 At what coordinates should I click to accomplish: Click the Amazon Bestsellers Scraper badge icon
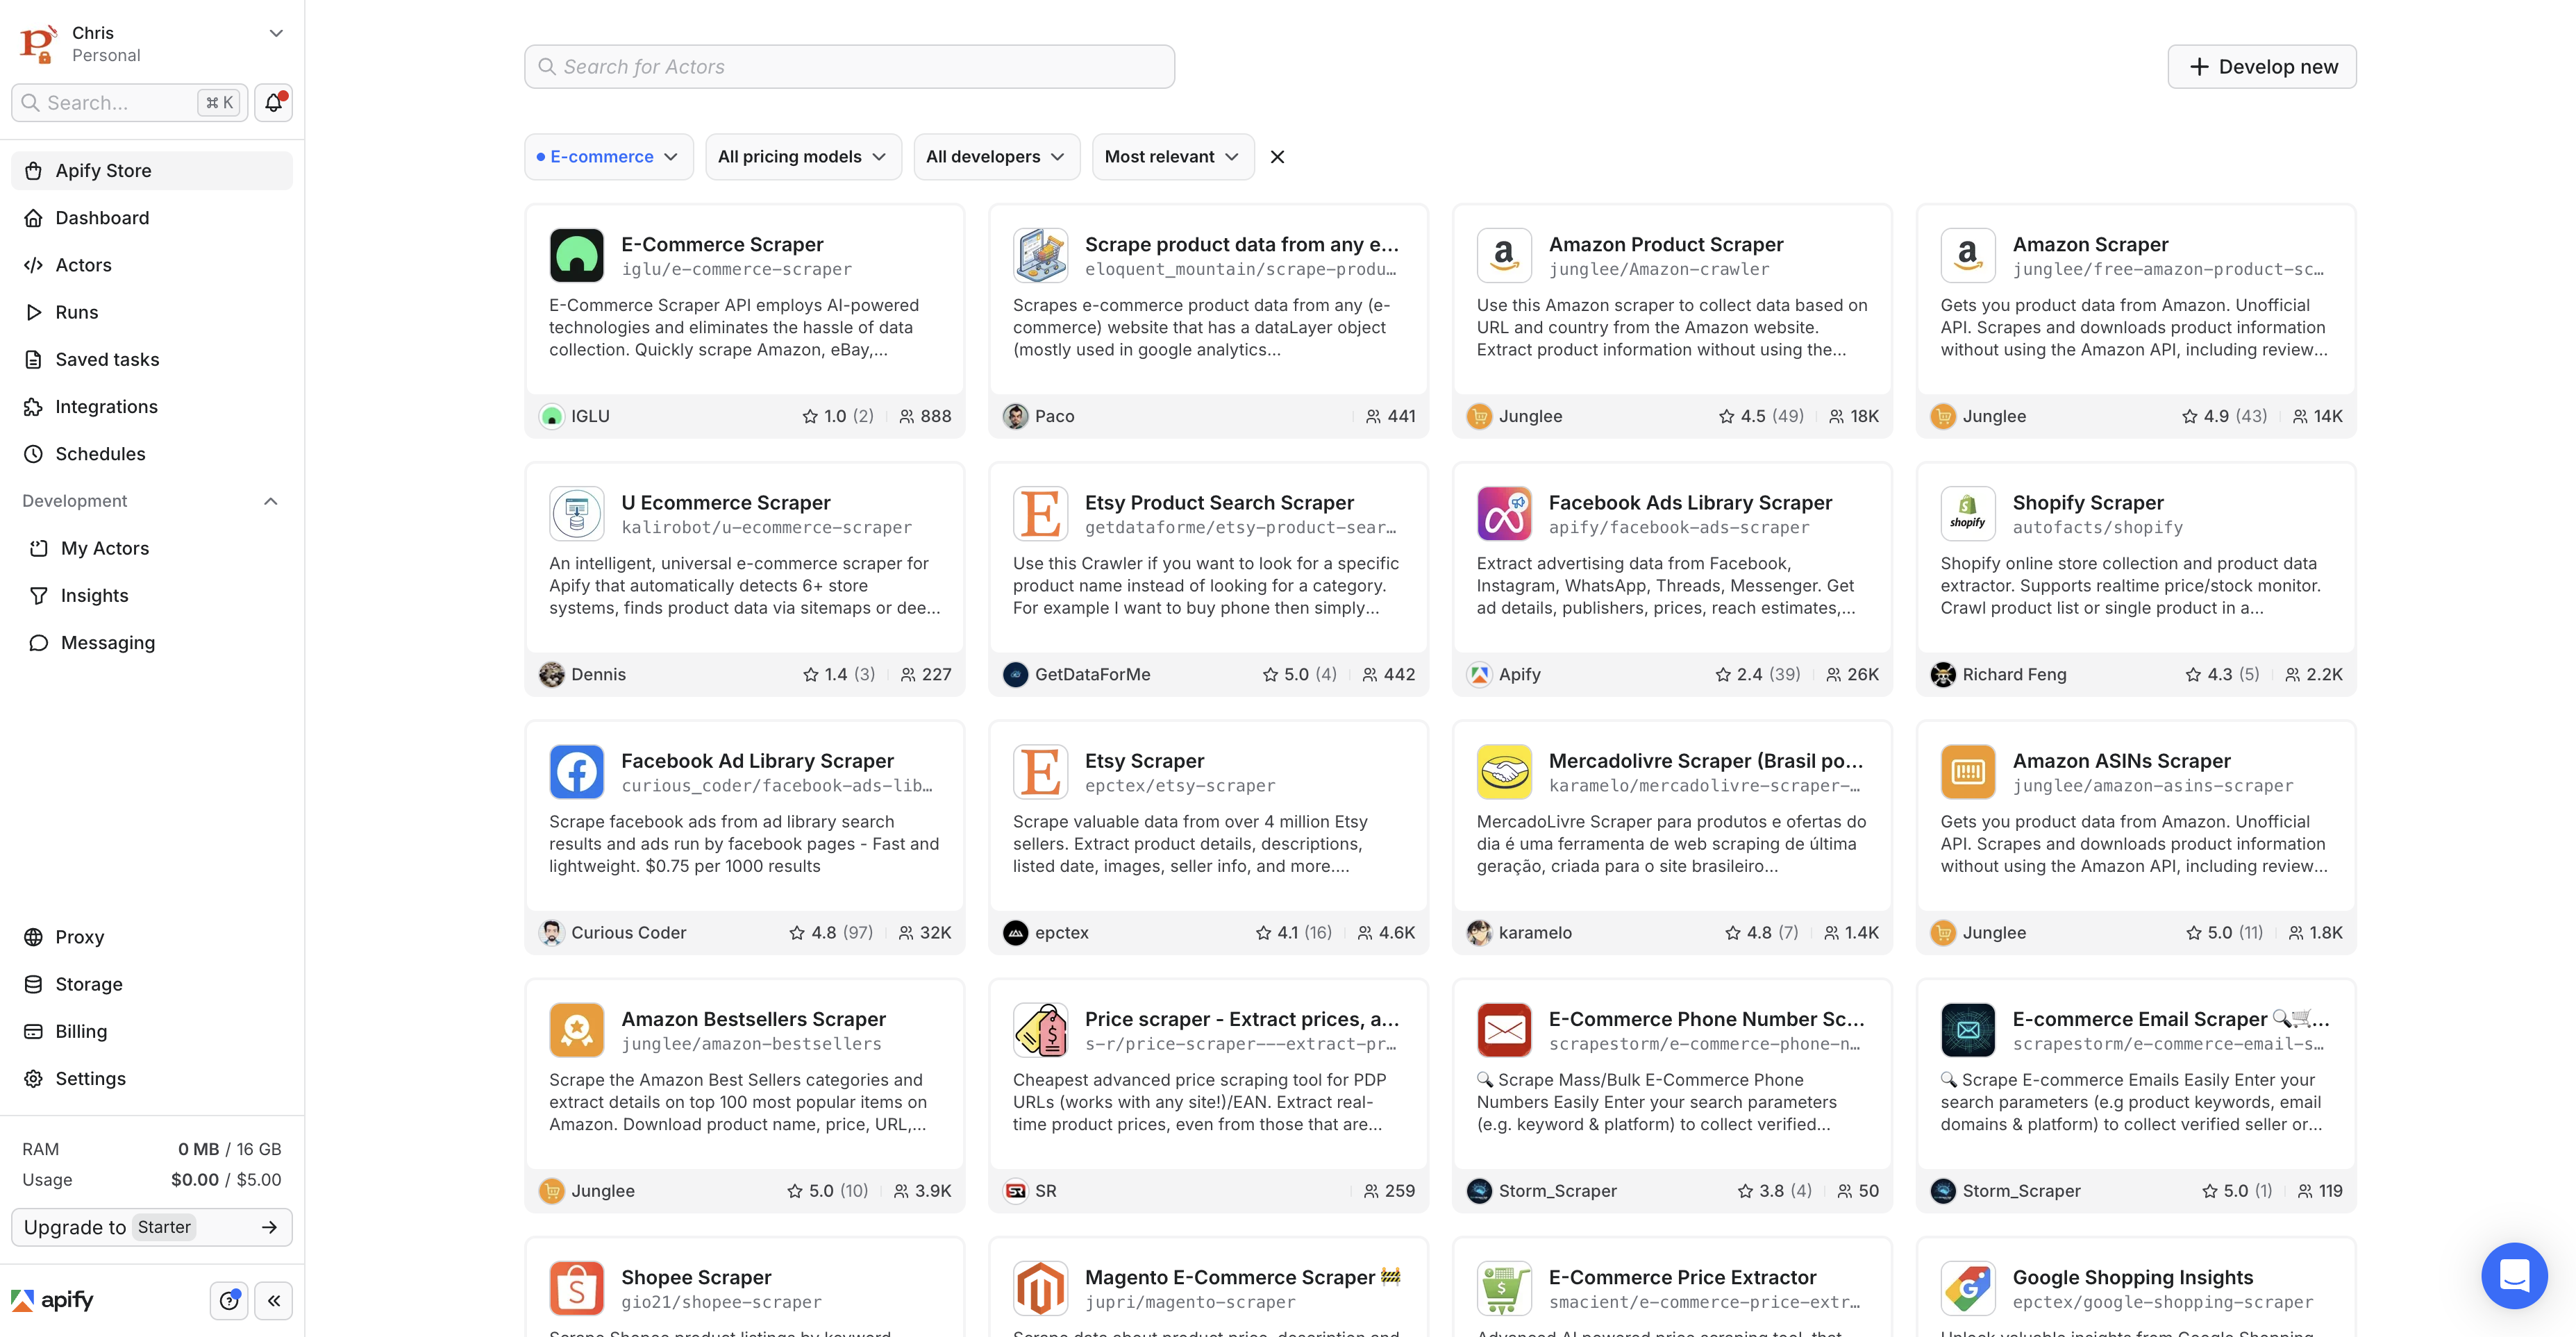[x=576, y=1030]
